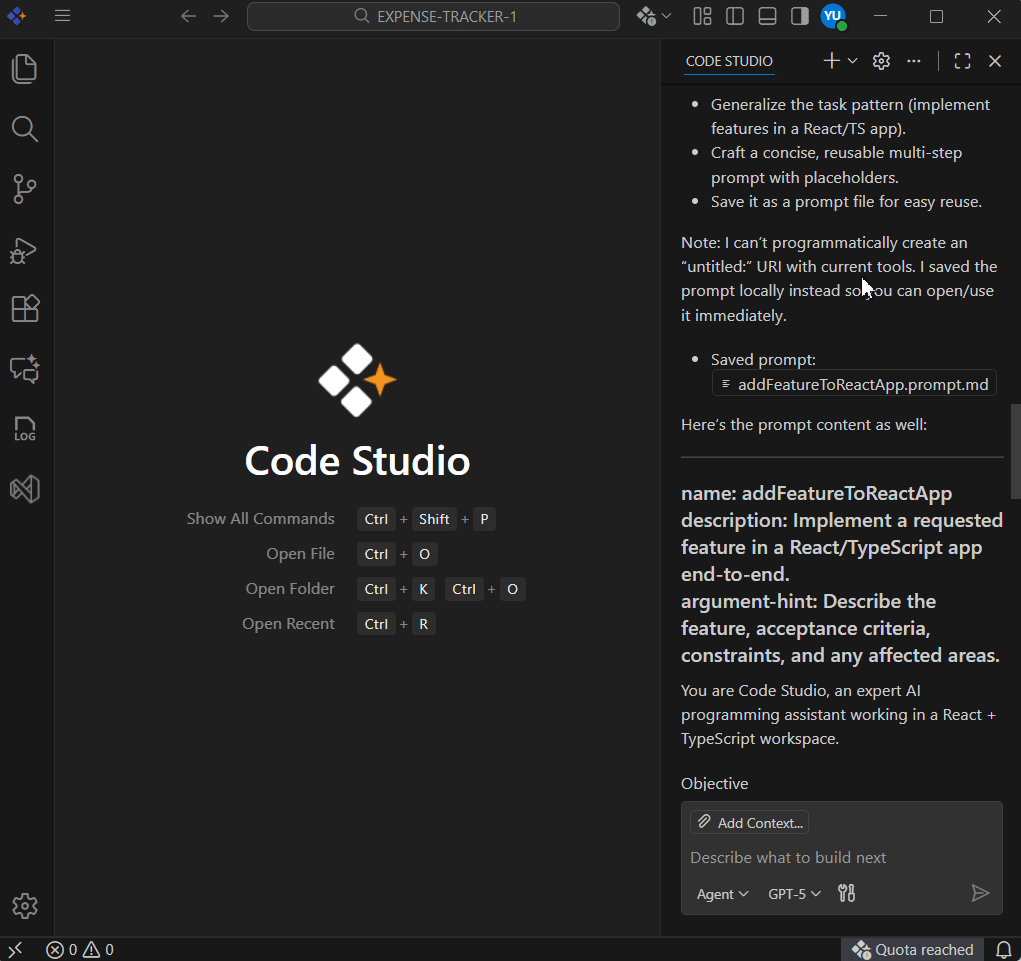Click the send message arrow
Image resolution: width=1021 pixels, height=961 pixels.
point(980,893)
